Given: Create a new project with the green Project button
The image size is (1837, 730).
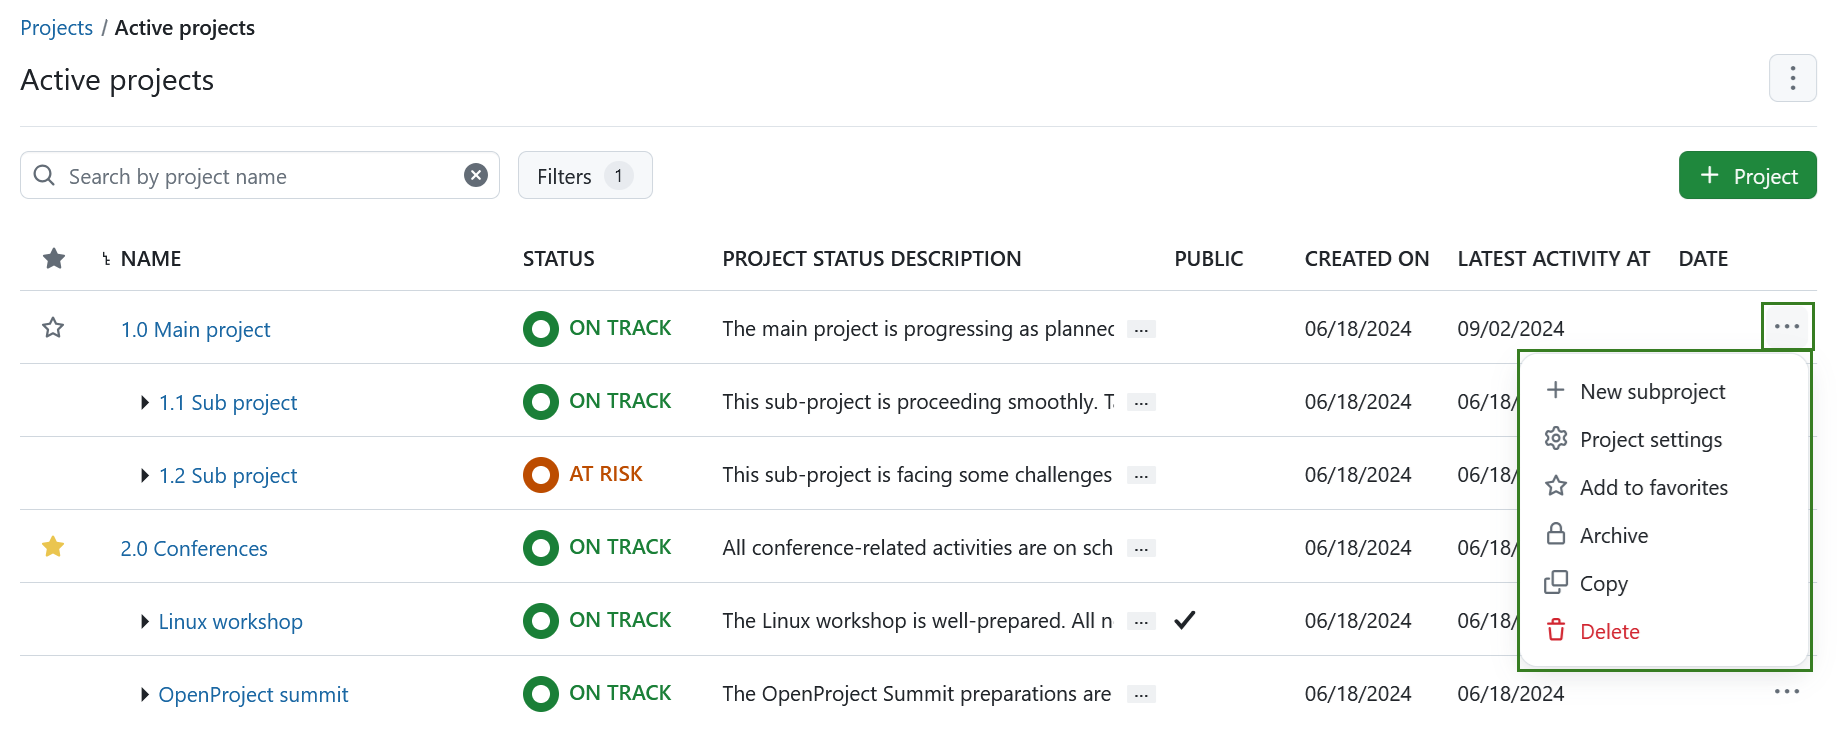Looking at the screenshot, I should (x=1747, y=175).
